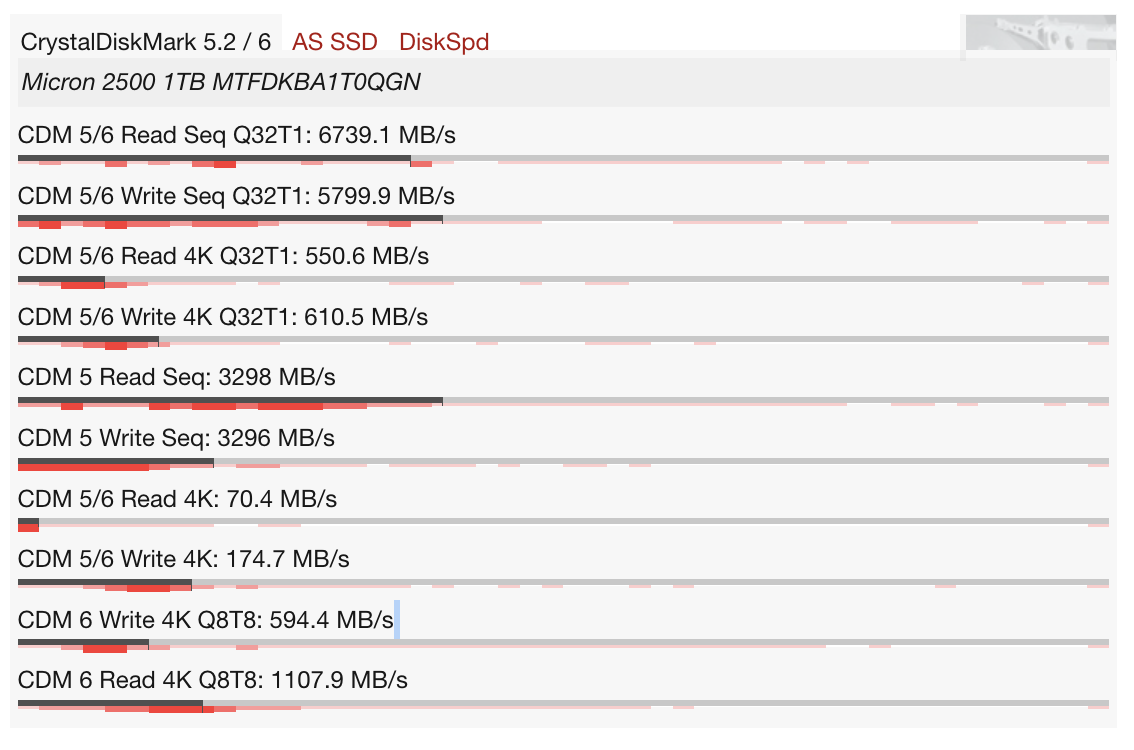
Task: Click the short bar under Read 4K 70.4 MB/s
Action: [28, 523]
